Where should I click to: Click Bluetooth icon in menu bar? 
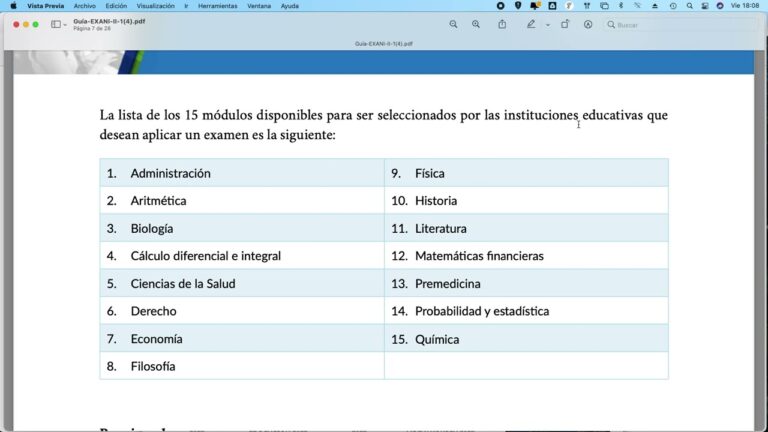point(621,6)
